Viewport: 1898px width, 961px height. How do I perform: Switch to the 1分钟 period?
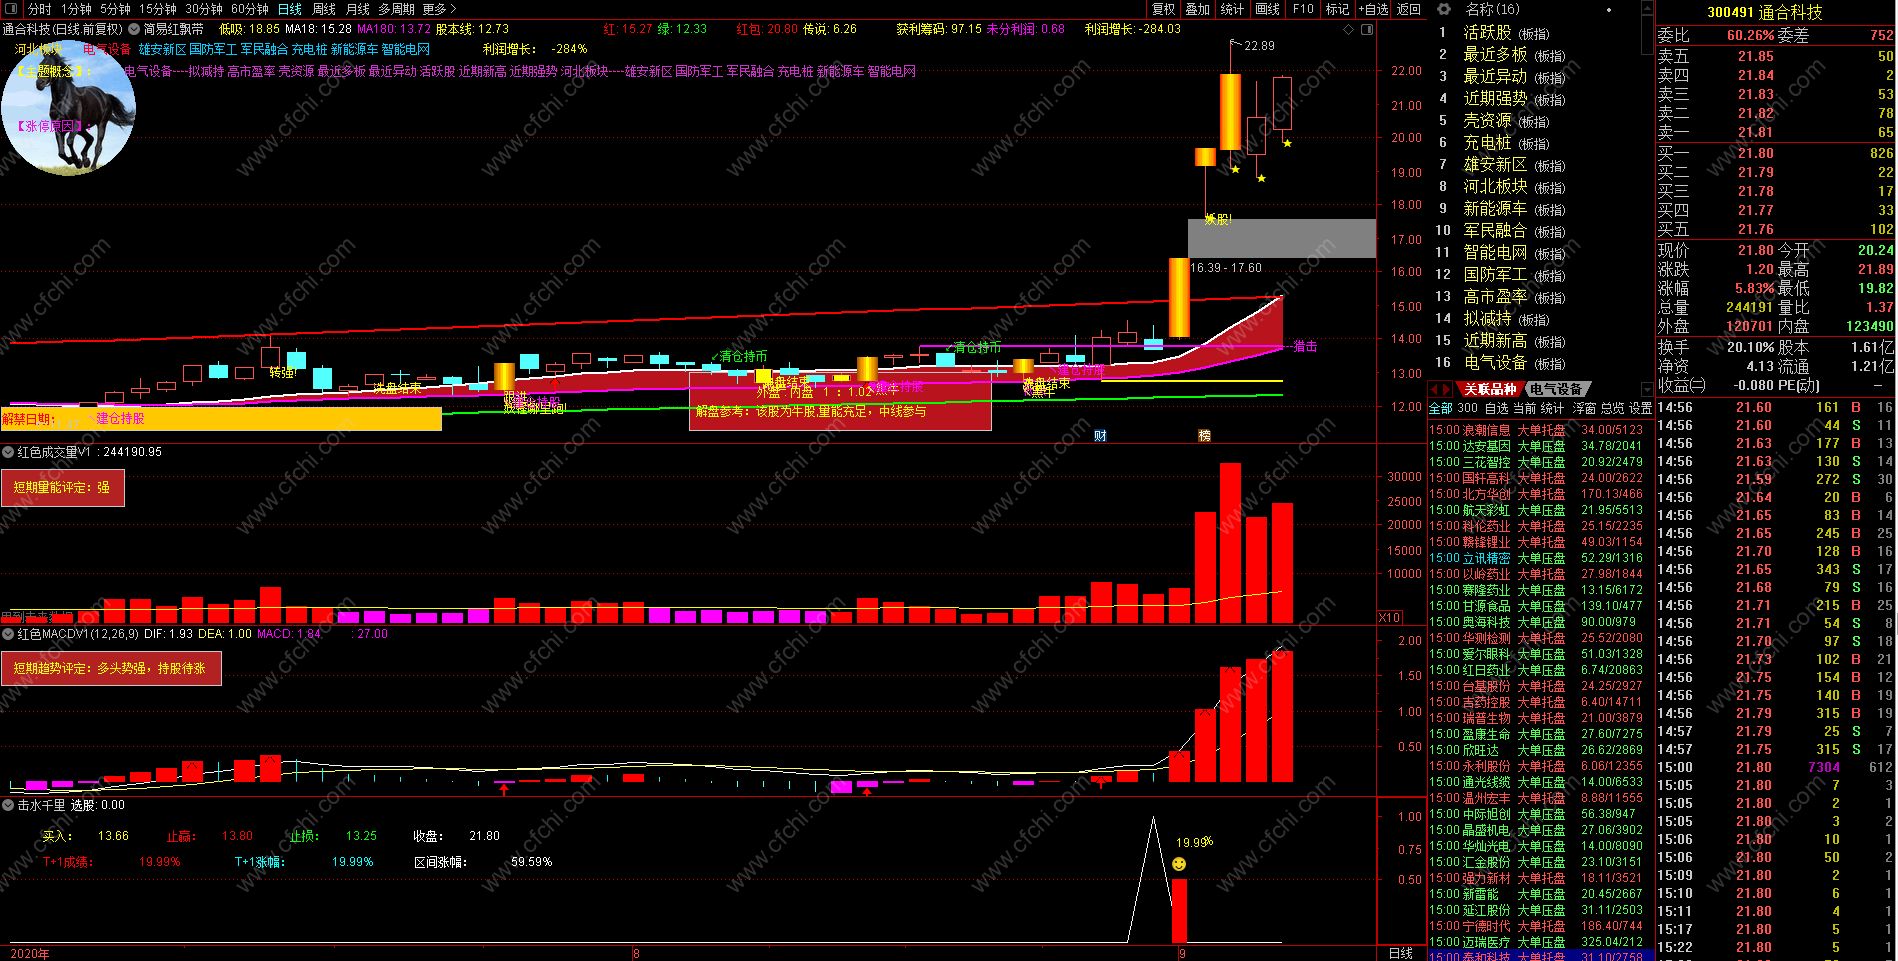click(x=76, y=9)
